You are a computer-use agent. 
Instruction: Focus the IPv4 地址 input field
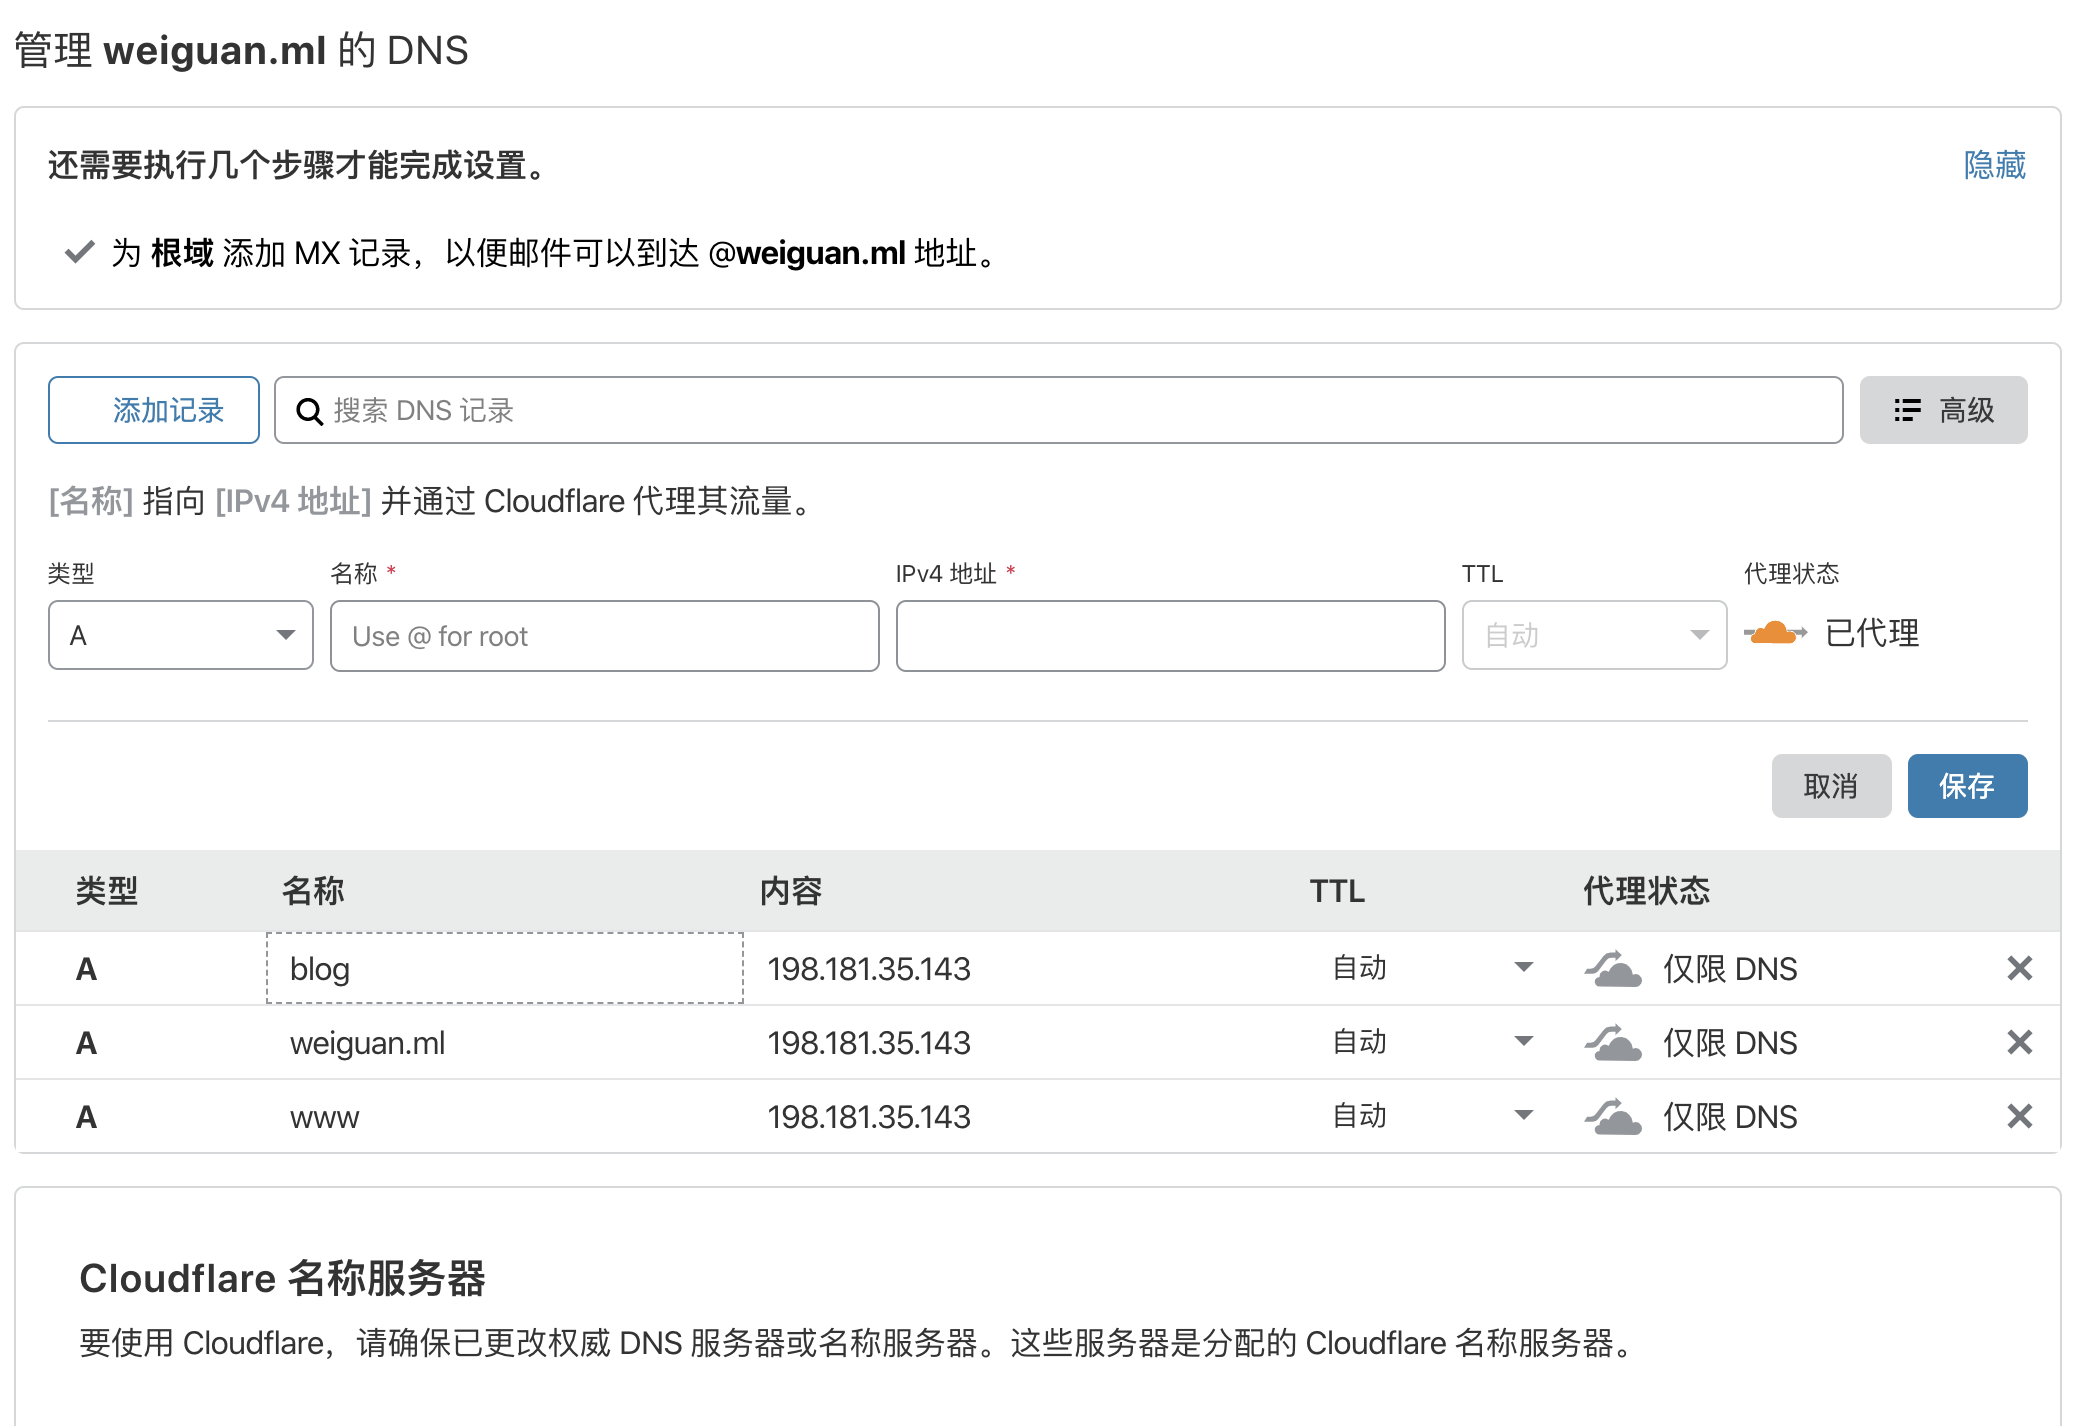[x=1170, y=636]
